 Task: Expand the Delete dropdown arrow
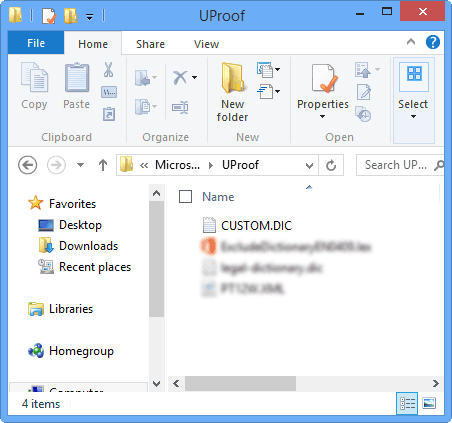[x=195, y=78]
